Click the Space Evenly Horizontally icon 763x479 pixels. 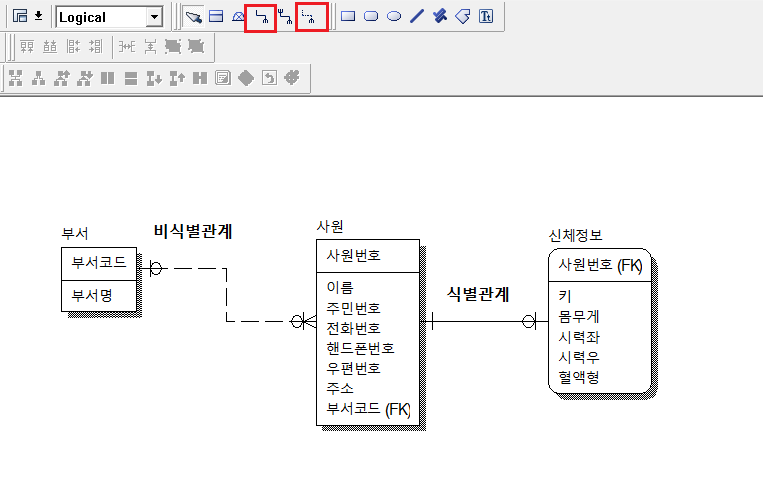click(127, 47)
